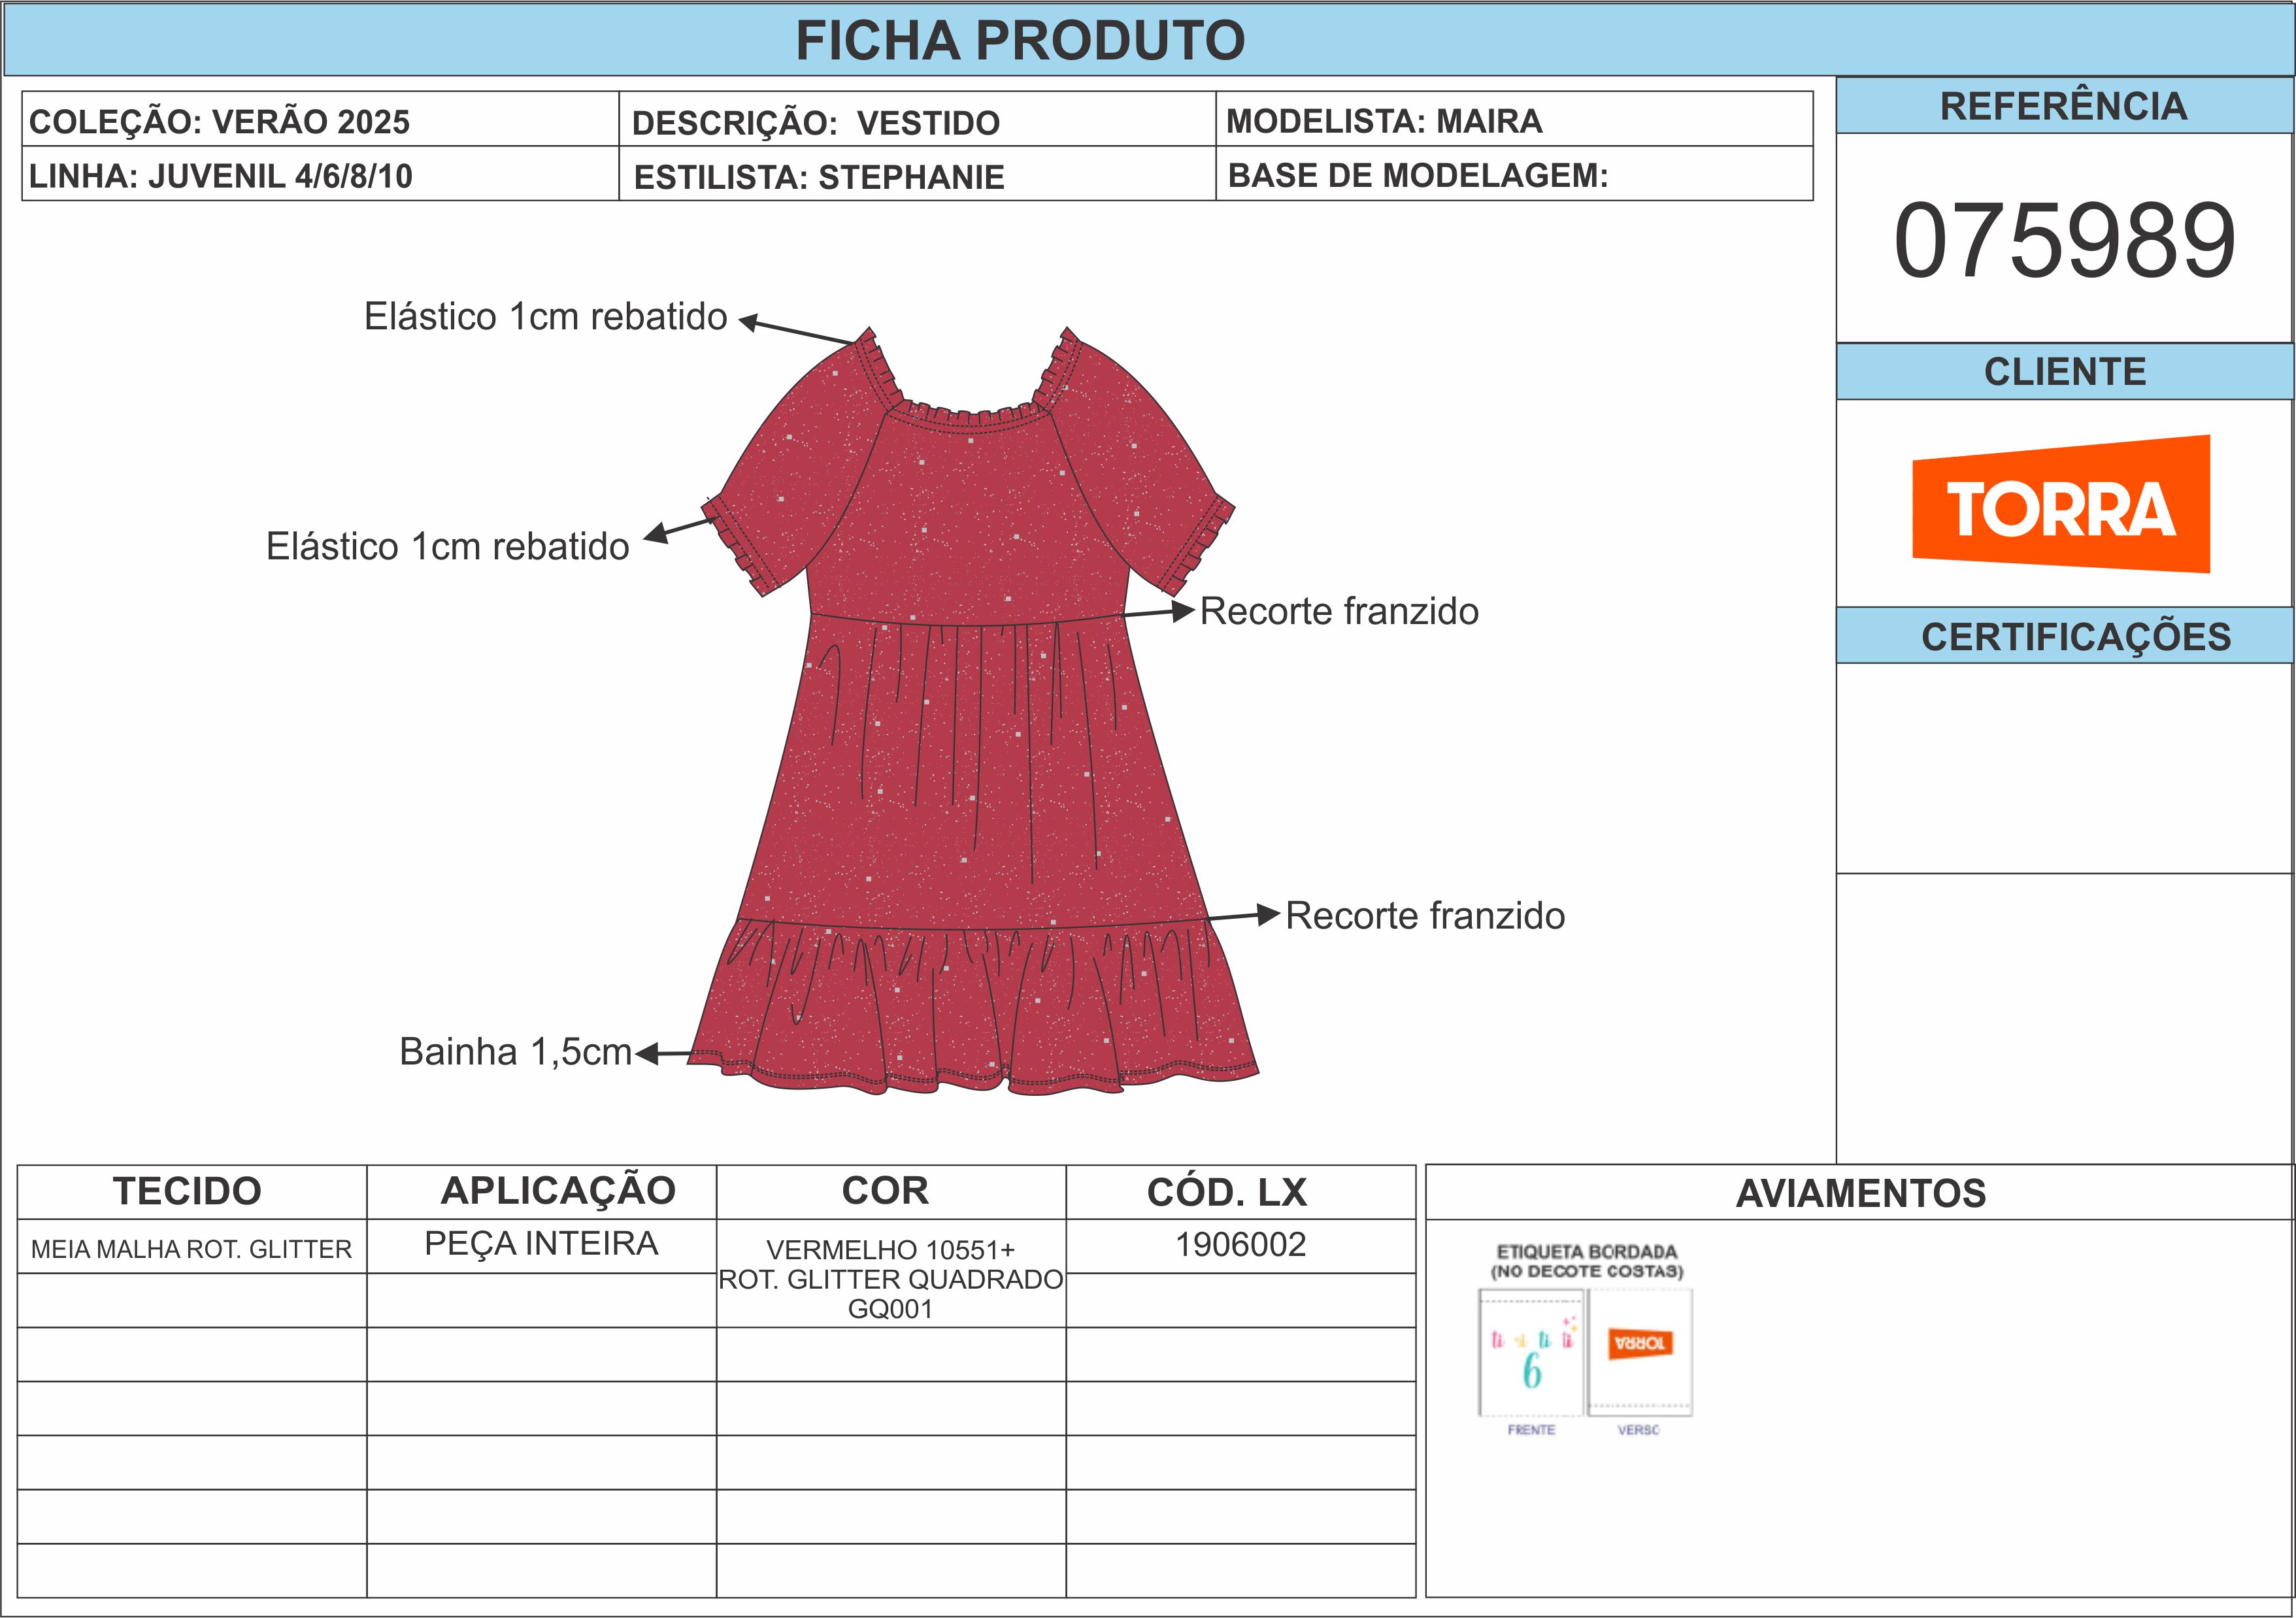Screen dimensions: 2296x1618
Task: Click the neckline Elástico 1cm rebatido label
Action: pos(545,316)
